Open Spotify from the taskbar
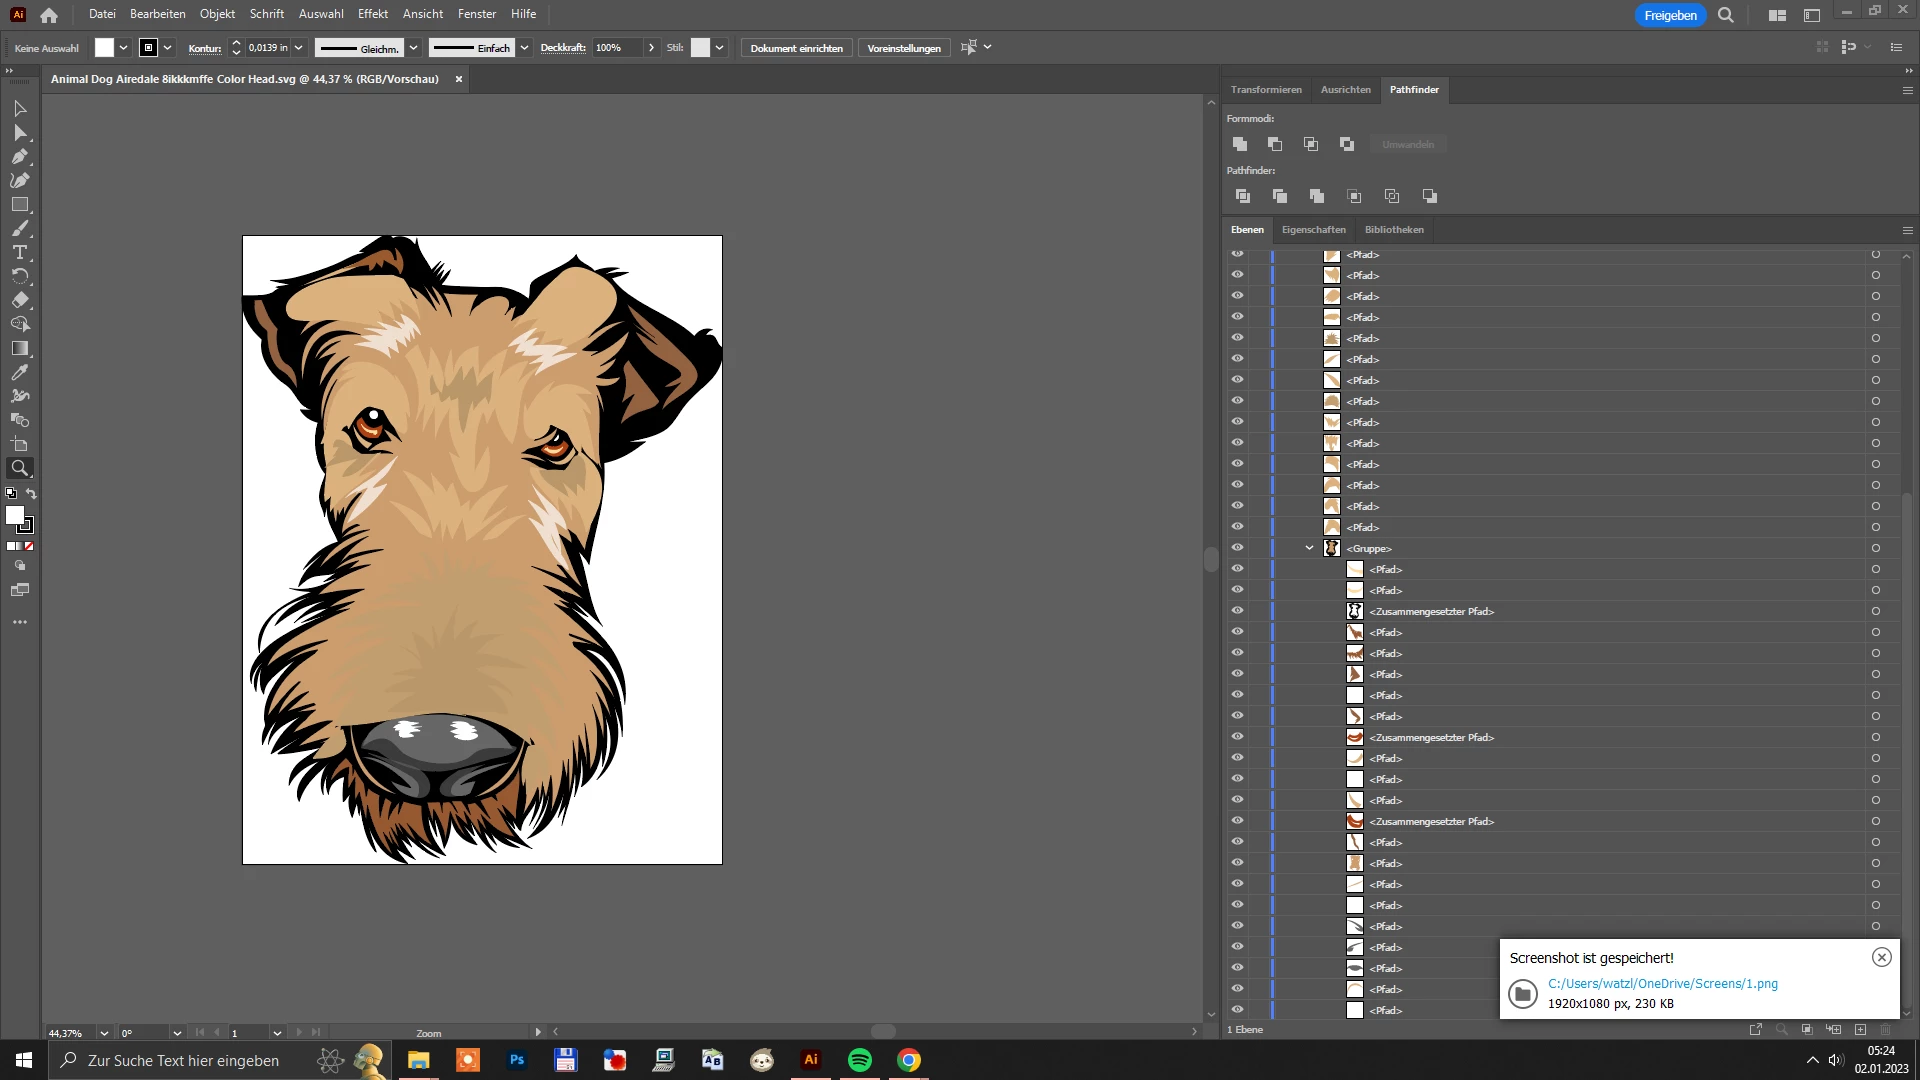Screen dimensions: 1920x1080 click(x=859, y=1060)
